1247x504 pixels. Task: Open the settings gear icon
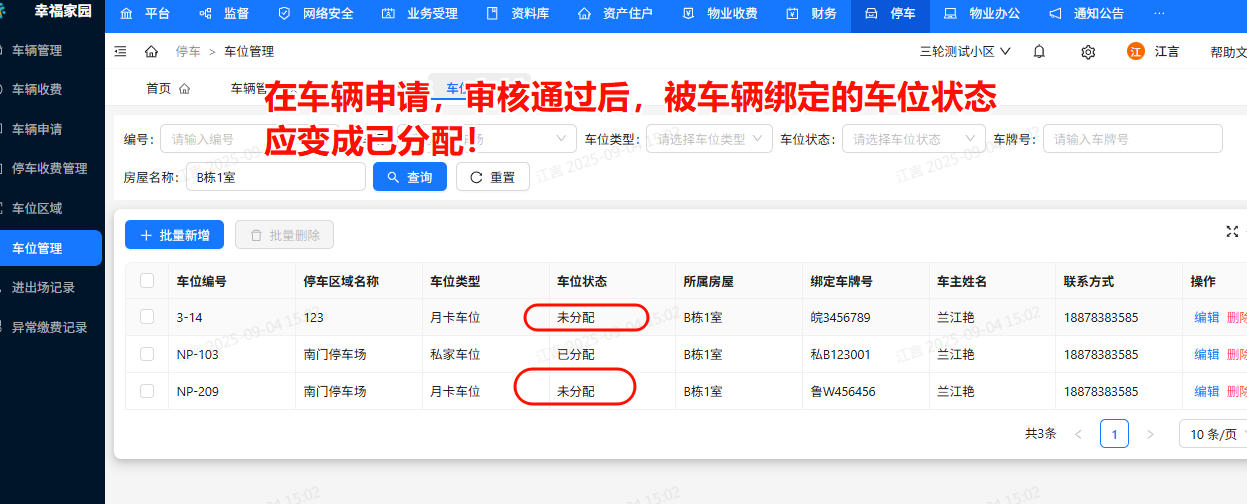[1088, 51]
